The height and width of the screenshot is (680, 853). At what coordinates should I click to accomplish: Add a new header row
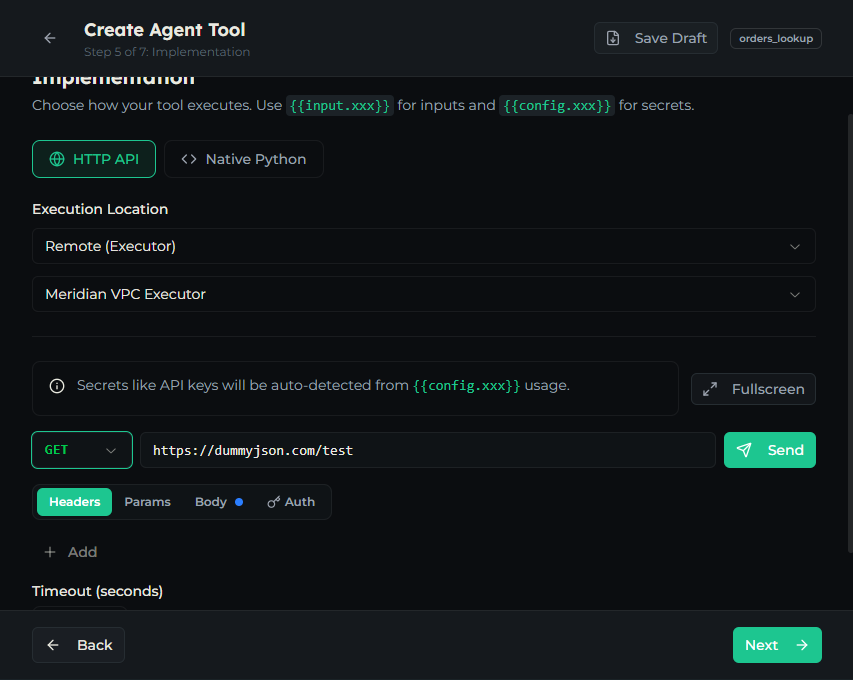(71, 552)
